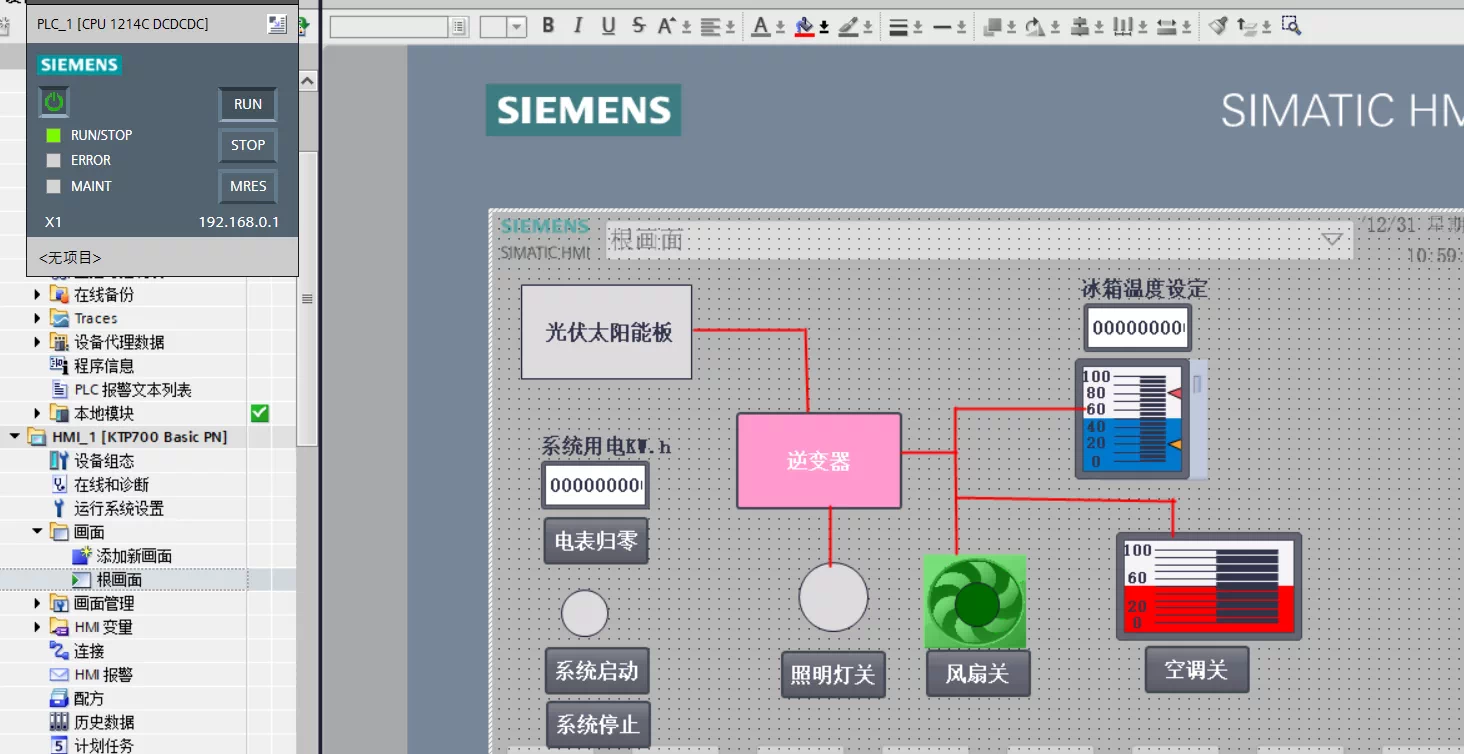This screenshot has width=1464, height=754.
Task: Click the tab order icon
Action: tap(1247, 27)
